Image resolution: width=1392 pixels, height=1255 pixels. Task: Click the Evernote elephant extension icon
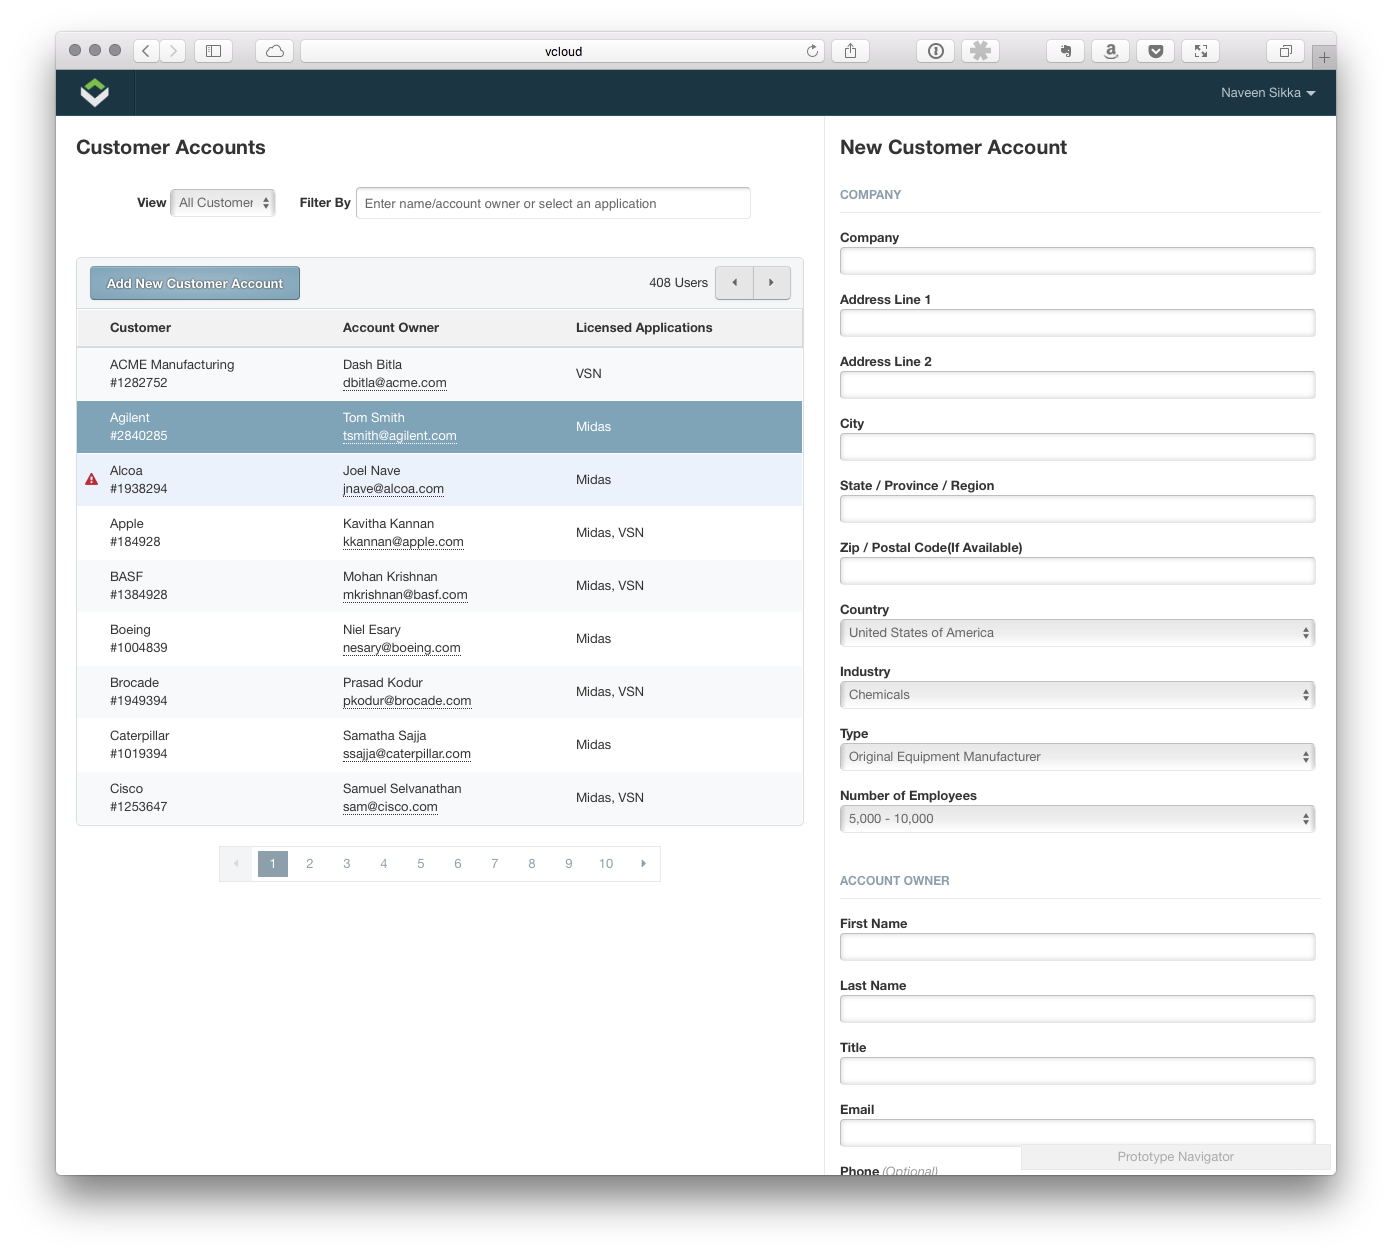pyautogui.click(x=1065, y=51)
